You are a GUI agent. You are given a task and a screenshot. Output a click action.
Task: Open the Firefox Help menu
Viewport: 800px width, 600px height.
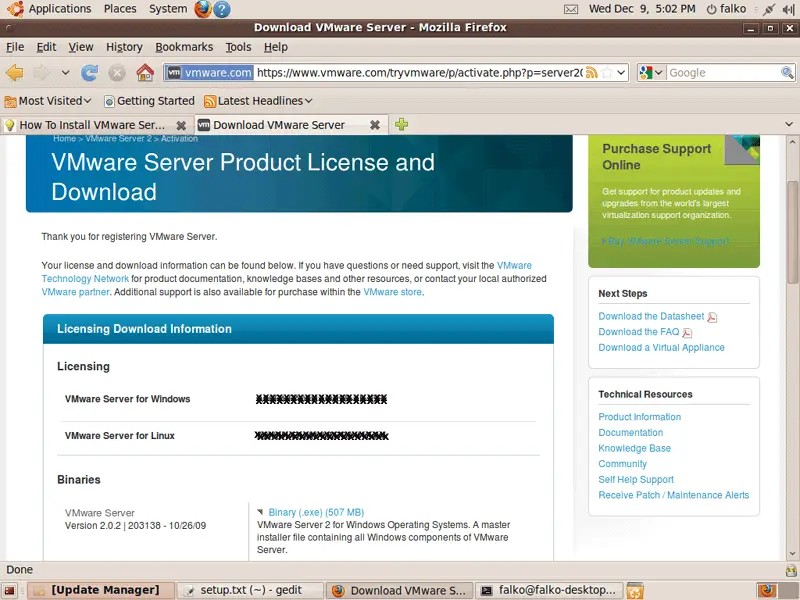276,47
